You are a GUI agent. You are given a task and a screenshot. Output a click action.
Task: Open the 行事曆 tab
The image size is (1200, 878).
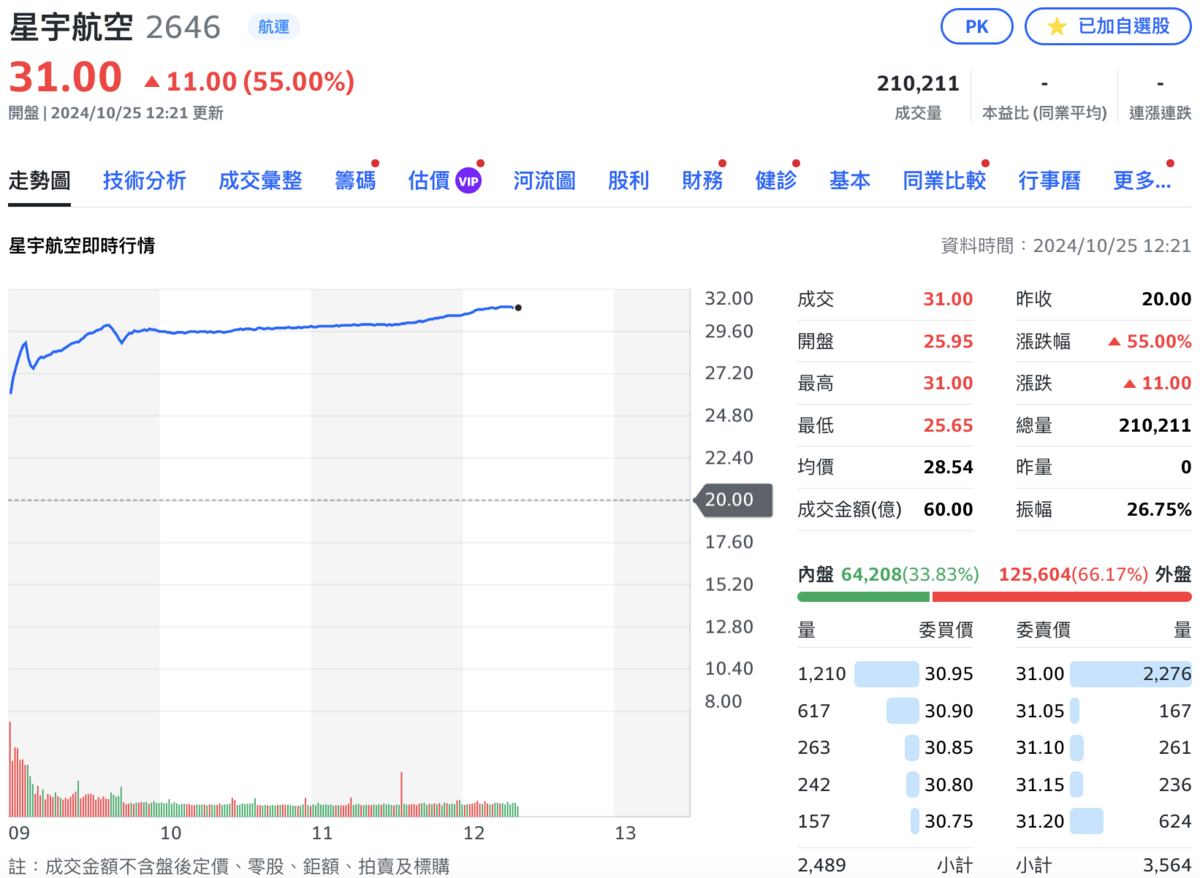[x=1050, y=181]
